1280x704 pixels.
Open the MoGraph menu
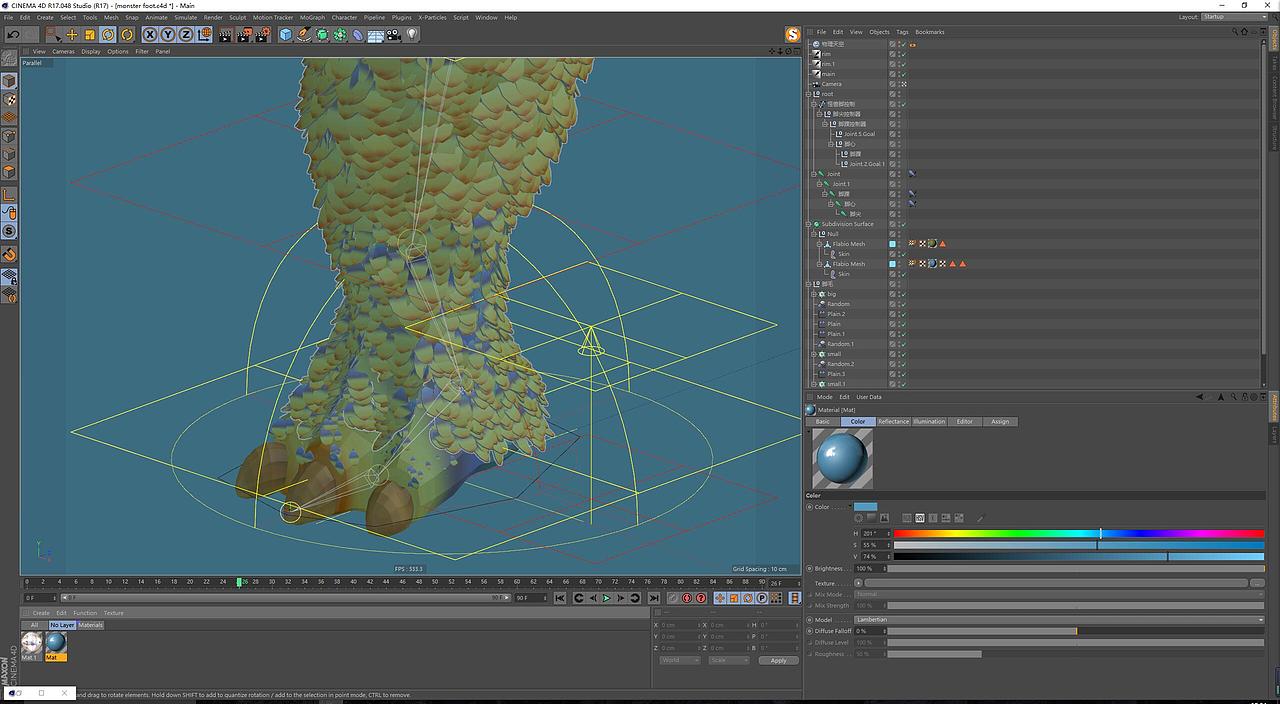[x=312, y=17]
